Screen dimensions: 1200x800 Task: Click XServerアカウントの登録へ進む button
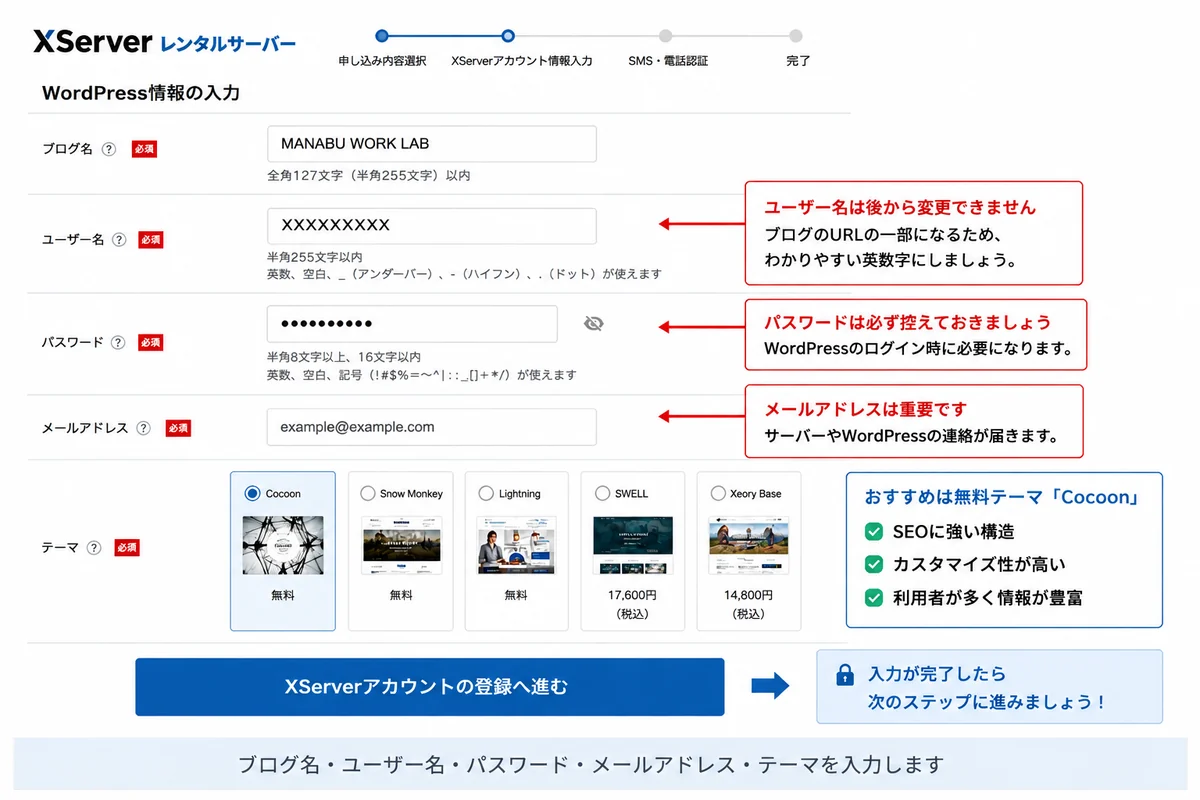(x=430, y=687)
